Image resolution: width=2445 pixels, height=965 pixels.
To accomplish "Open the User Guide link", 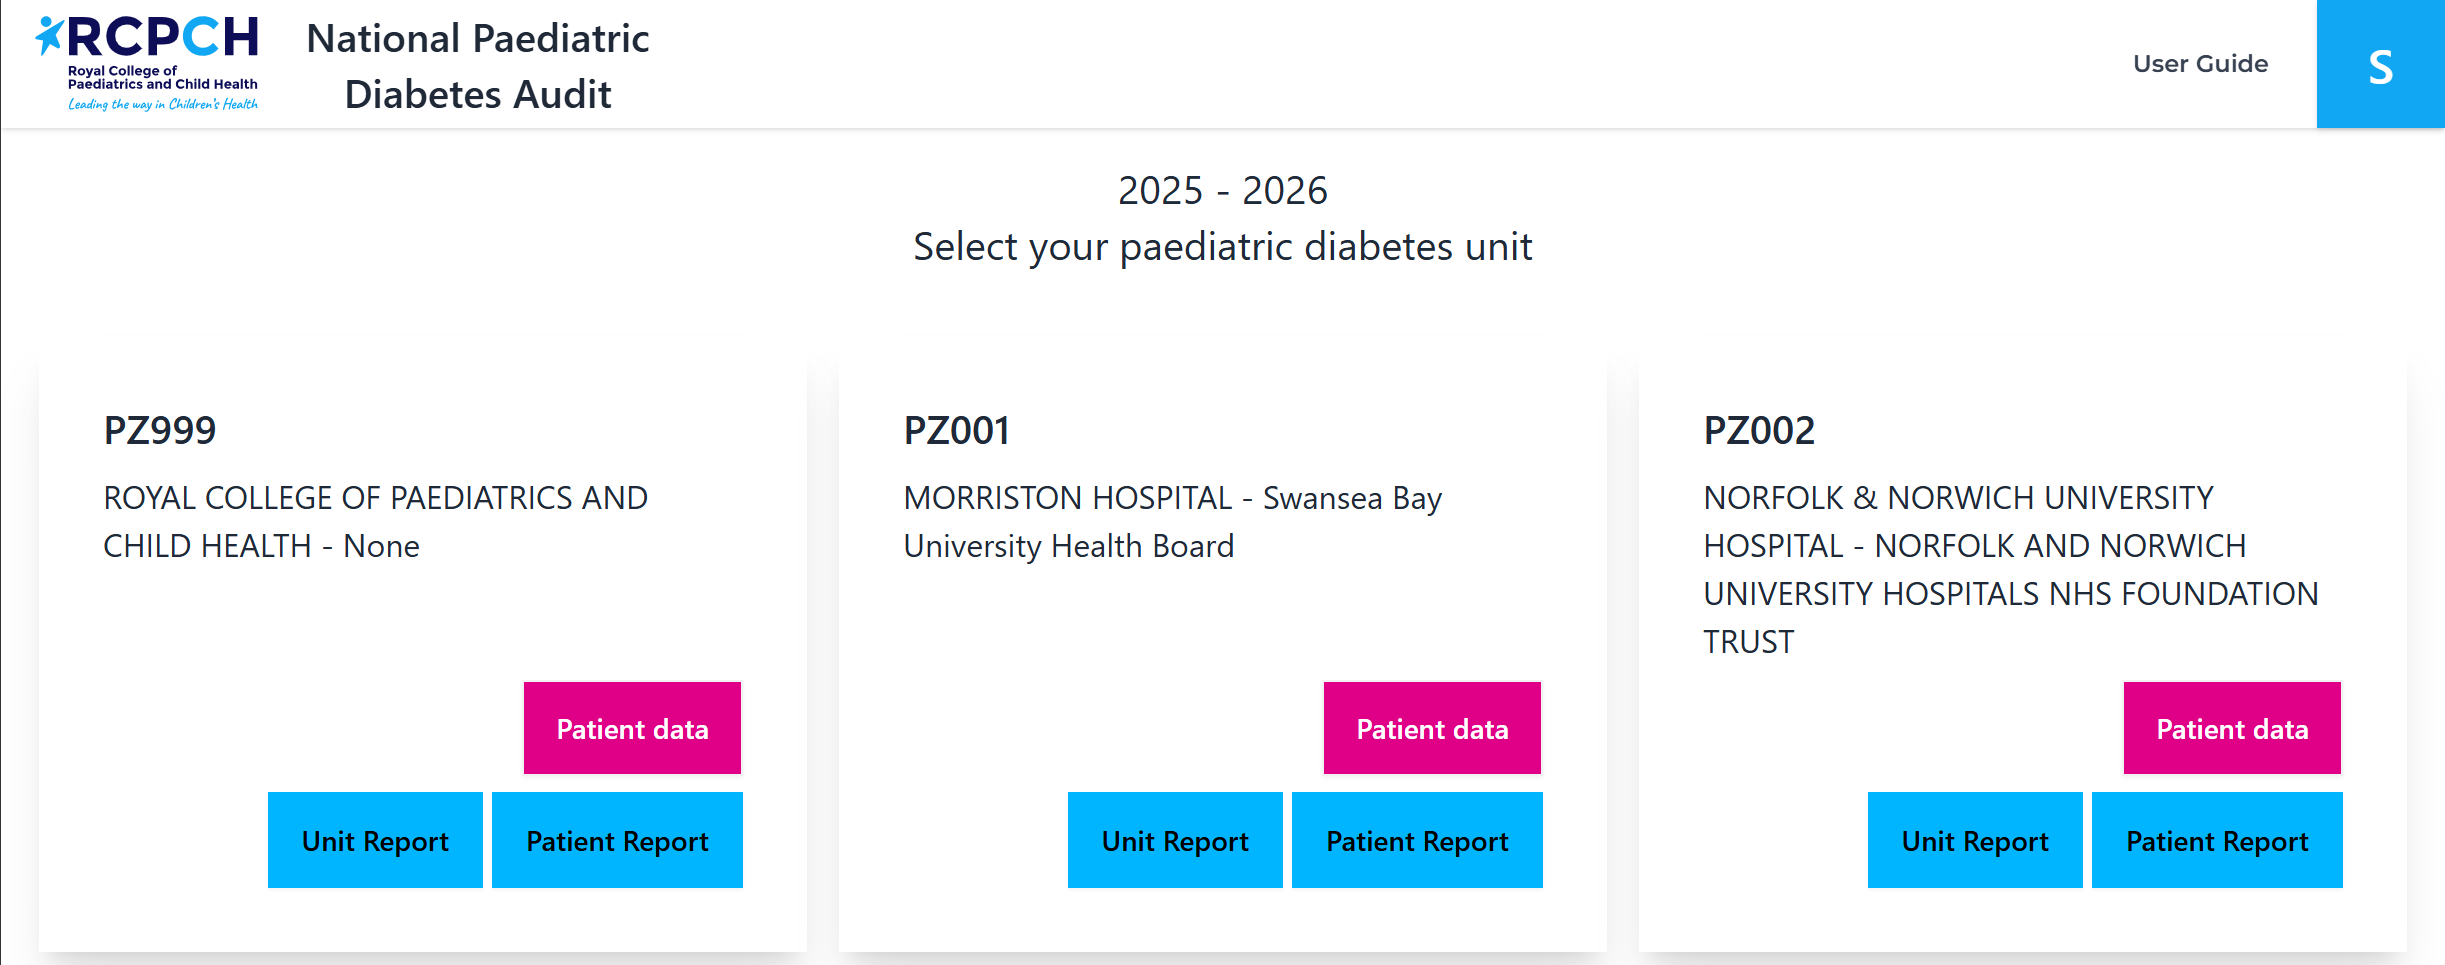I will coord(2200,64).
